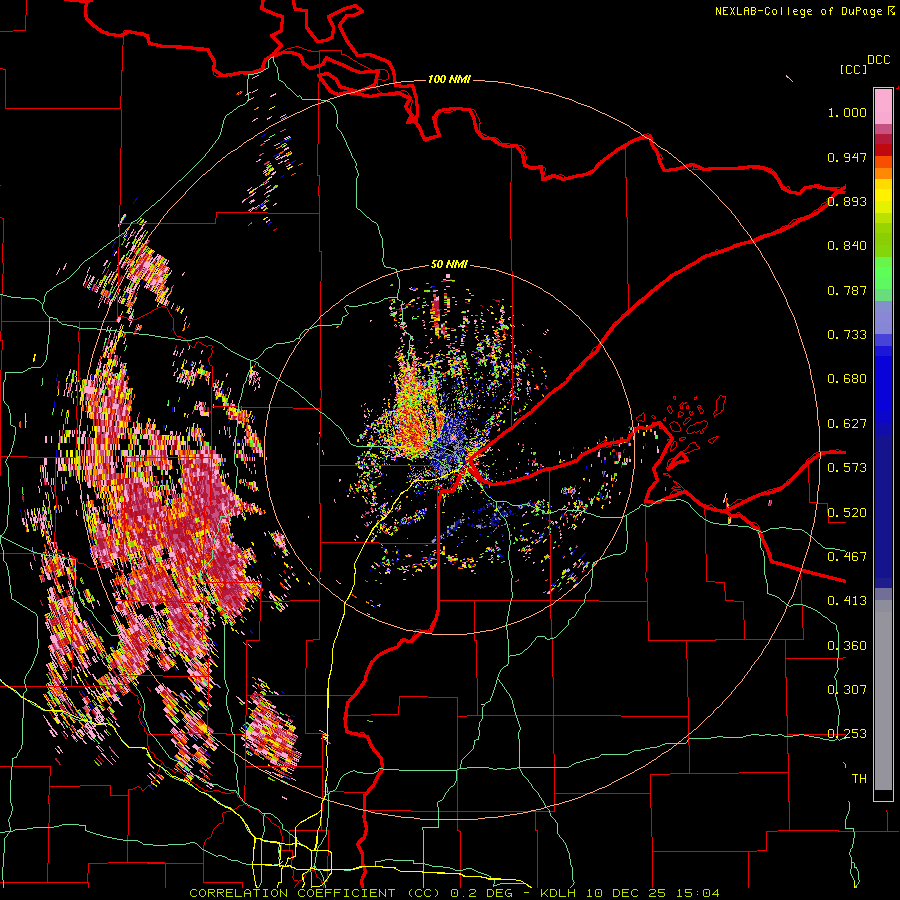Click the gray lower segment of color bar
900x900 pixels.
point(883,695)
